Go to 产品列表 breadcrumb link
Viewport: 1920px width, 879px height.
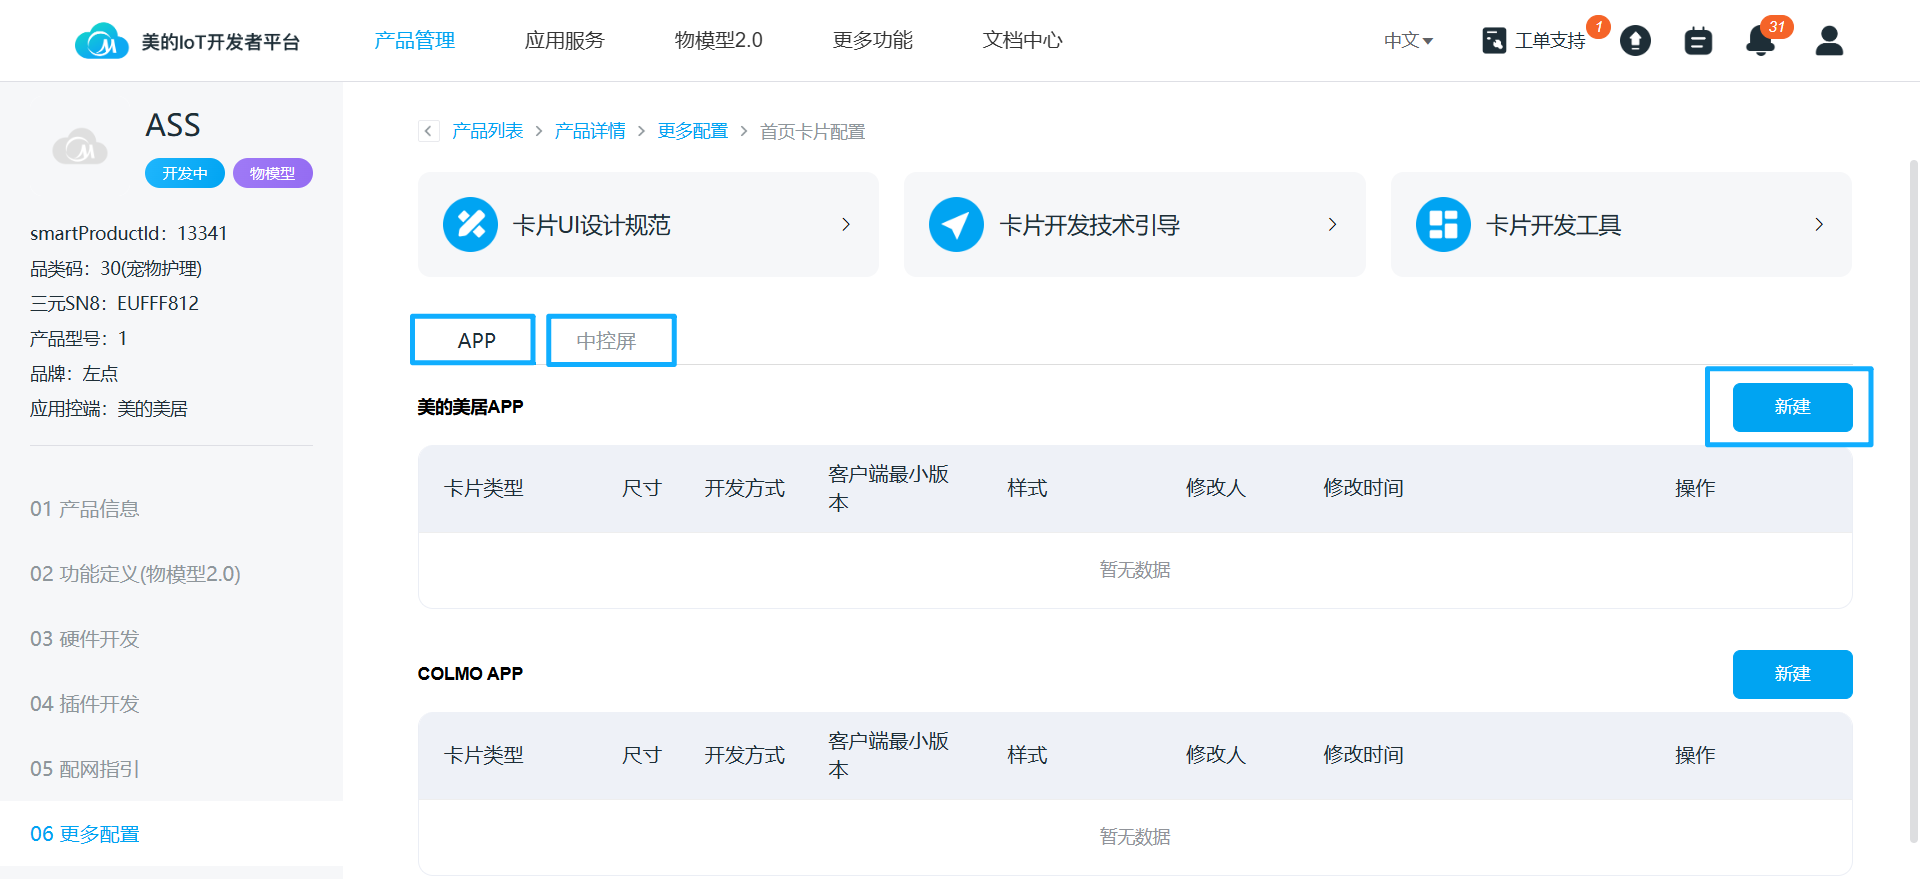487,131
